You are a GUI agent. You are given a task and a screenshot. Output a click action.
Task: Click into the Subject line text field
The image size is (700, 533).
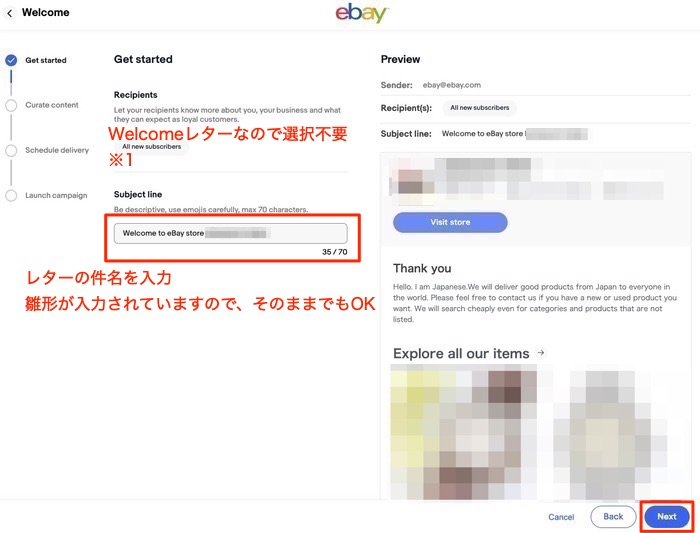(x=230, y=233)
